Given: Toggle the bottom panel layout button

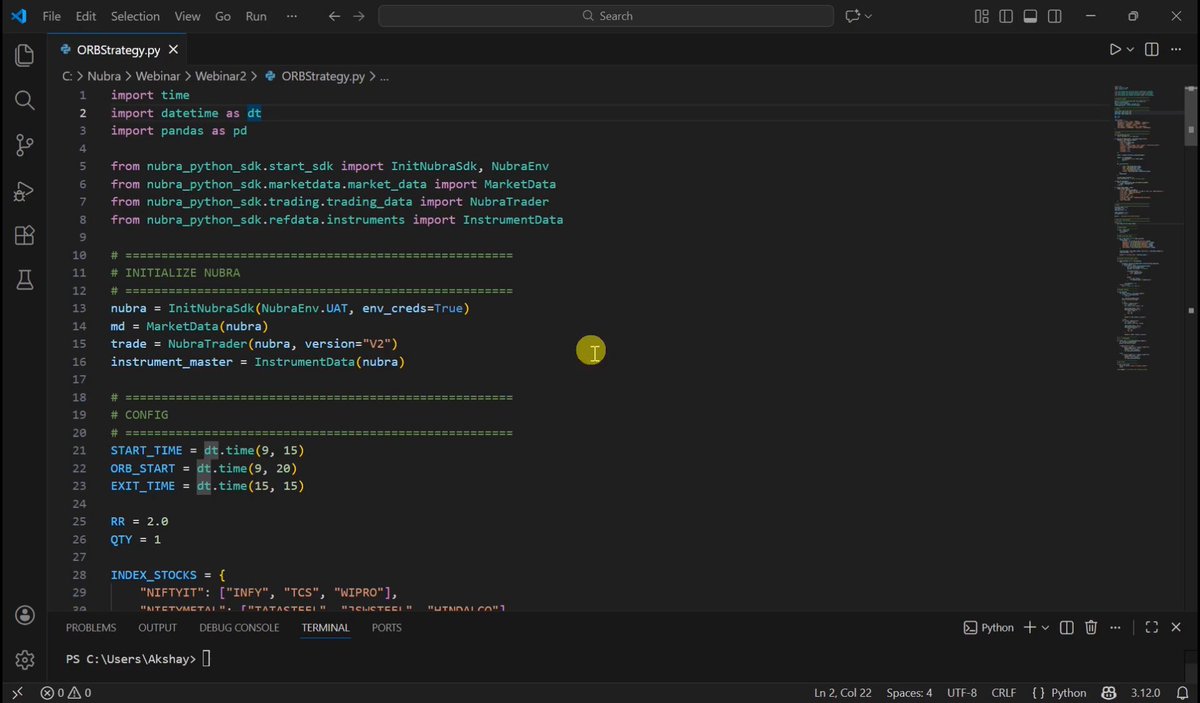Looking at the screenshot, I should click(1029, 16).
